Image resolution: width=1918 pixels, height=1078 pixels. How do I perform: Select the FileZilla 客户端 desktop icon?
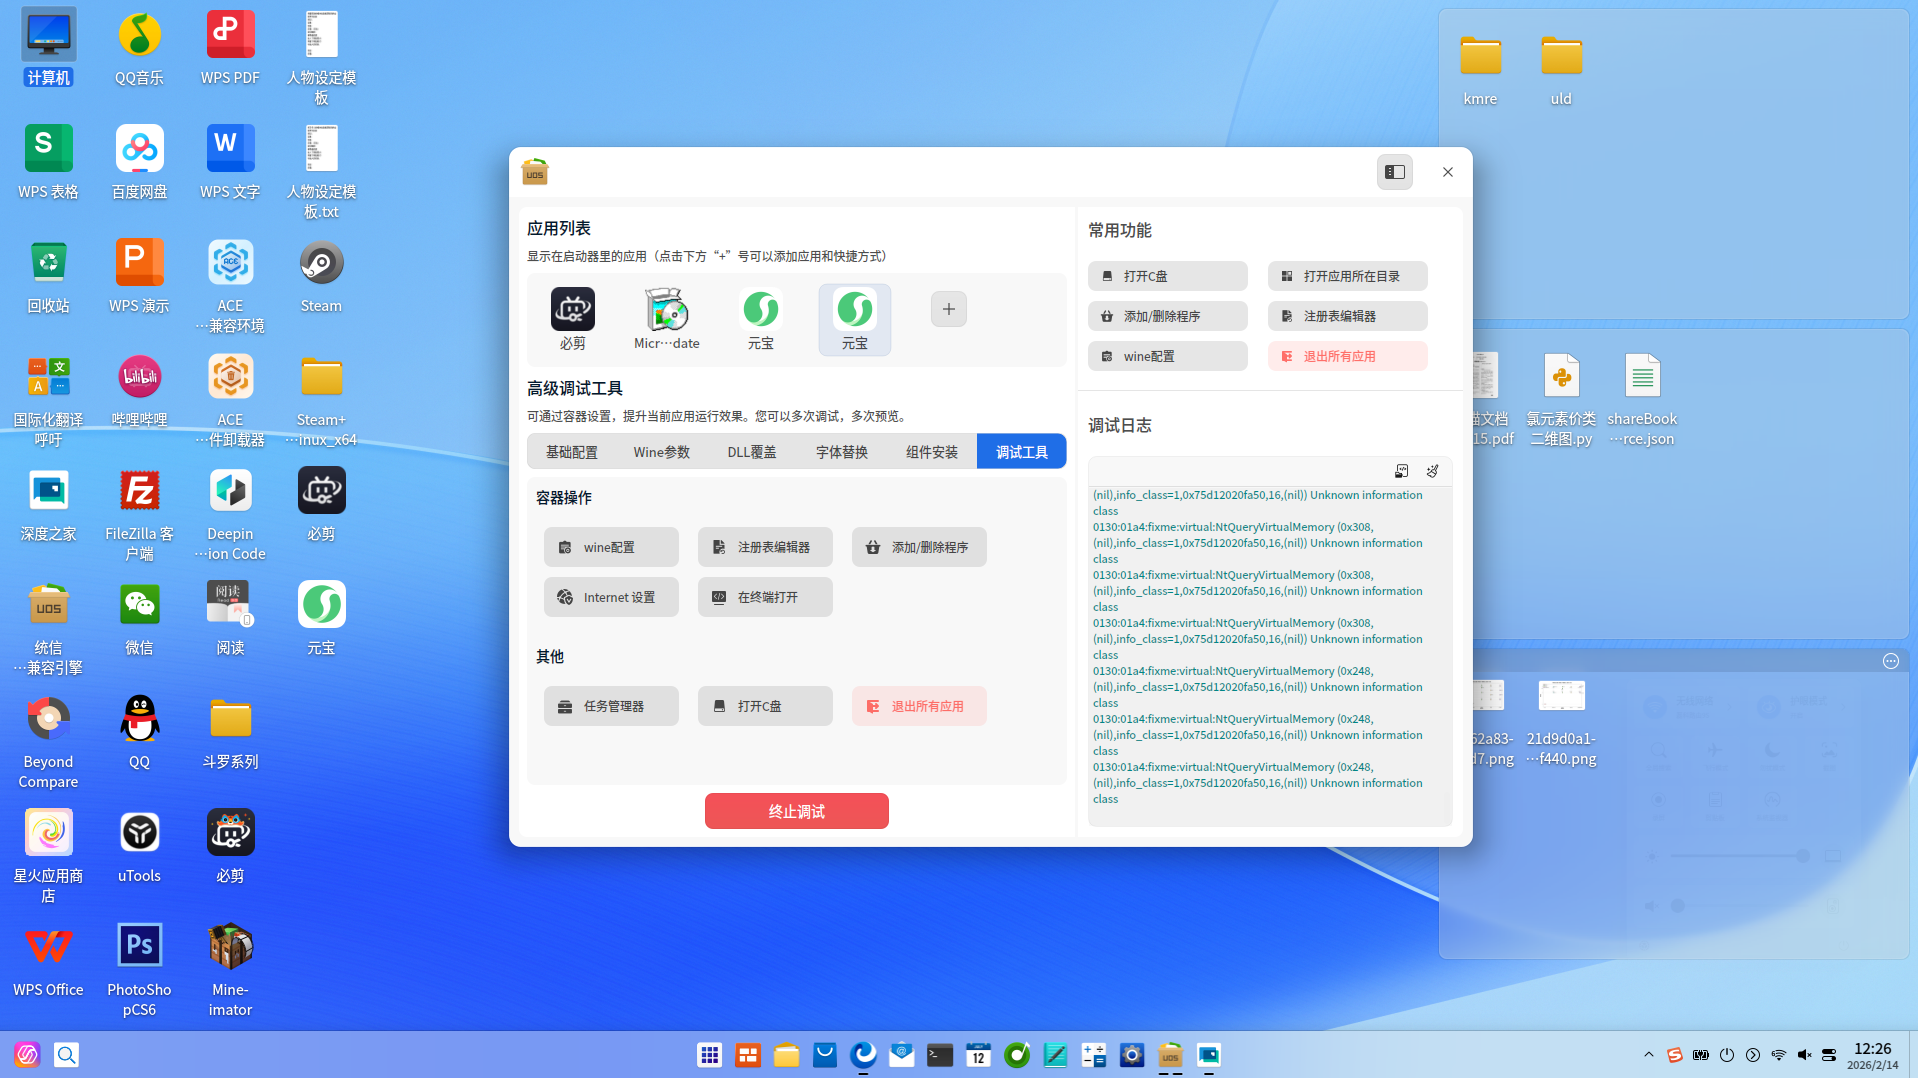[140, 514]
